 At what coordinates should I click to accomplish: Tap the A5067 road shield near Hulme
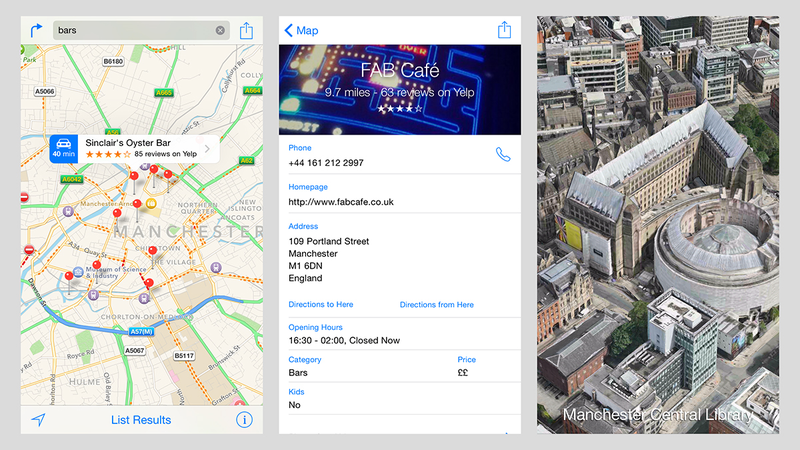pos(135,351)
